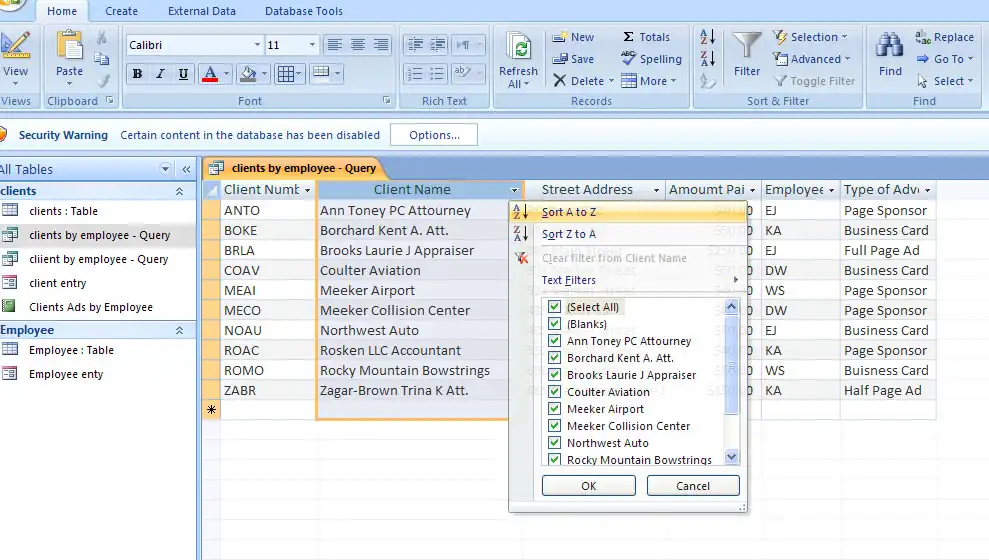The width and height of the screenshot is (989, 560).
Task: Click the security warning Options... button
Action: pos(434,135)
